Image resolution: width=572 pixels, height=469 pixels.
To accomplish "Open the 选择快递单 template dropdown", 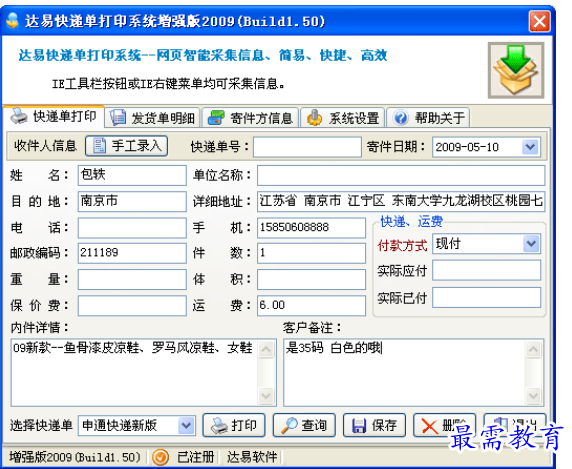I will point(186,425).
